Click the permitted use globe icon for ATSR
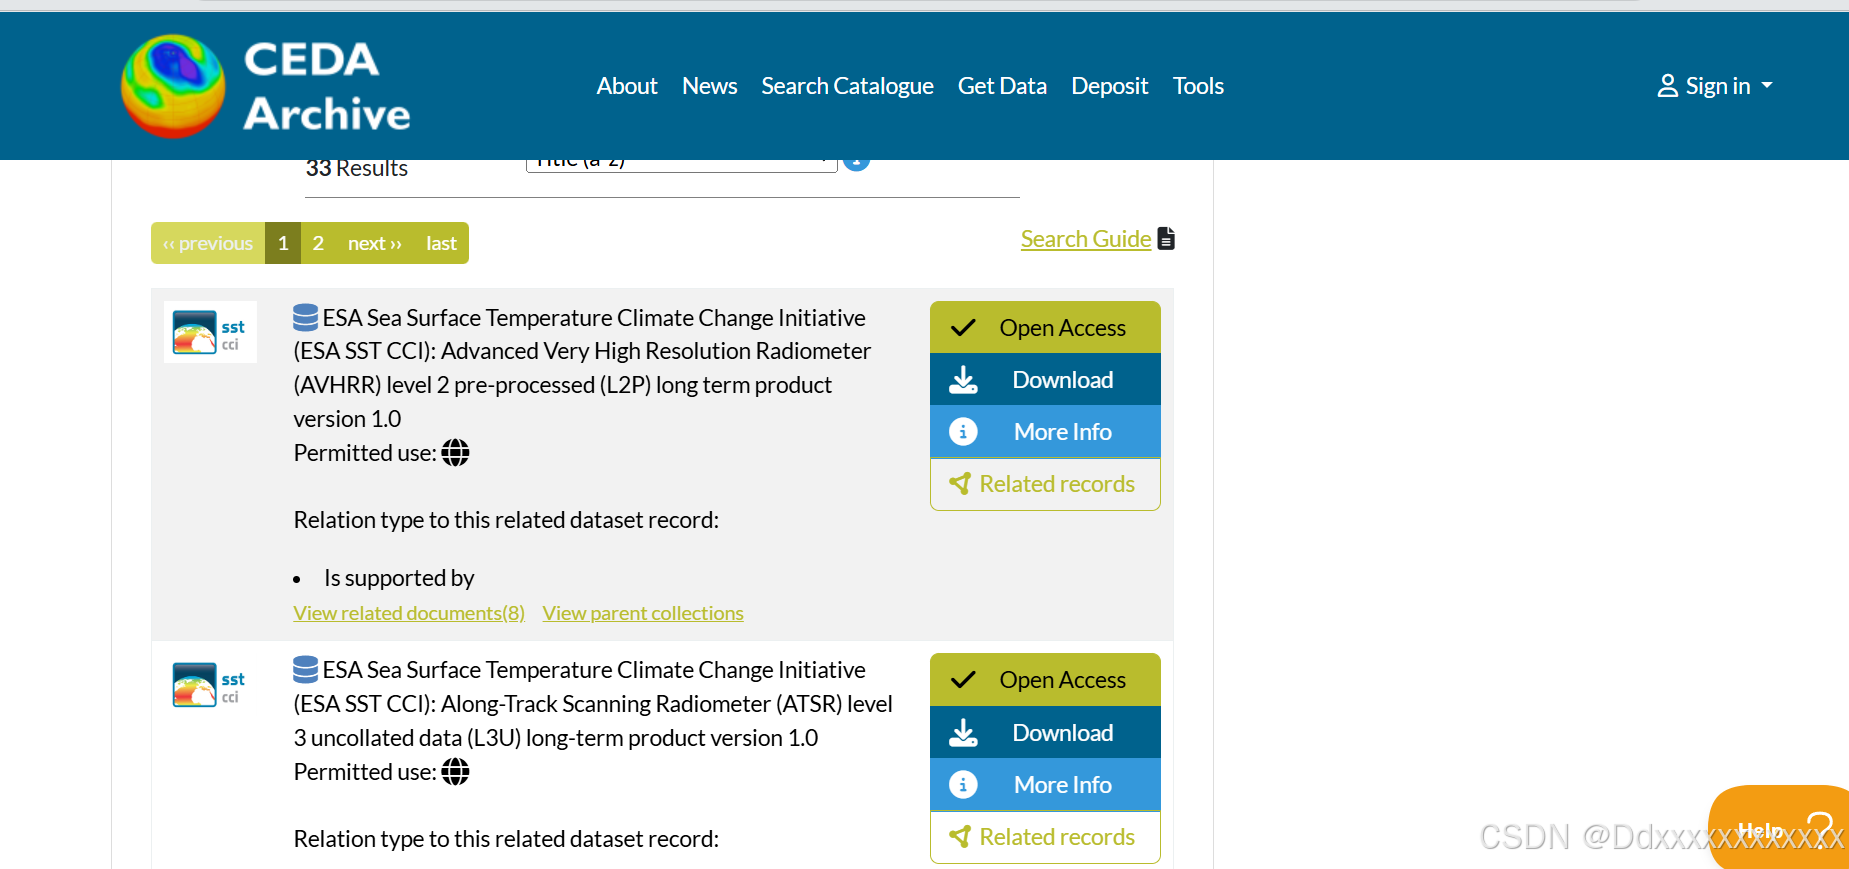The image size is (1849, 869). click(x=455, y=772)
